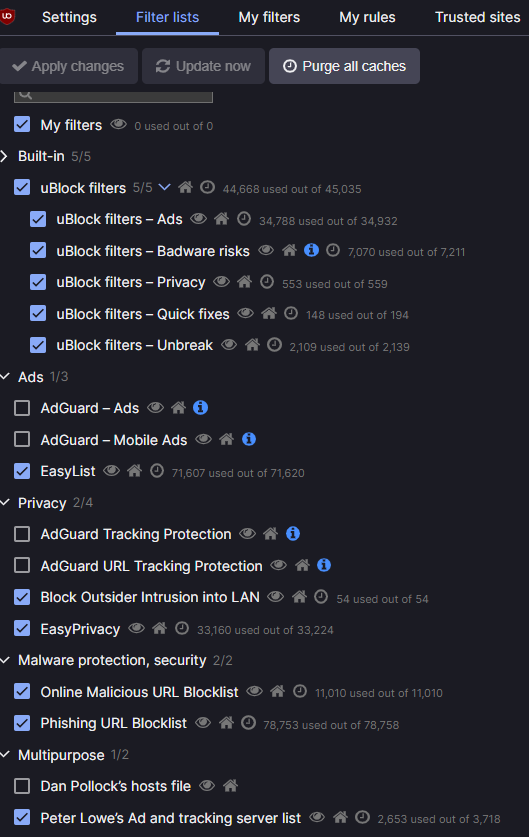Click the filter list search field
This screenshot has height=837, width=529.
114,96
